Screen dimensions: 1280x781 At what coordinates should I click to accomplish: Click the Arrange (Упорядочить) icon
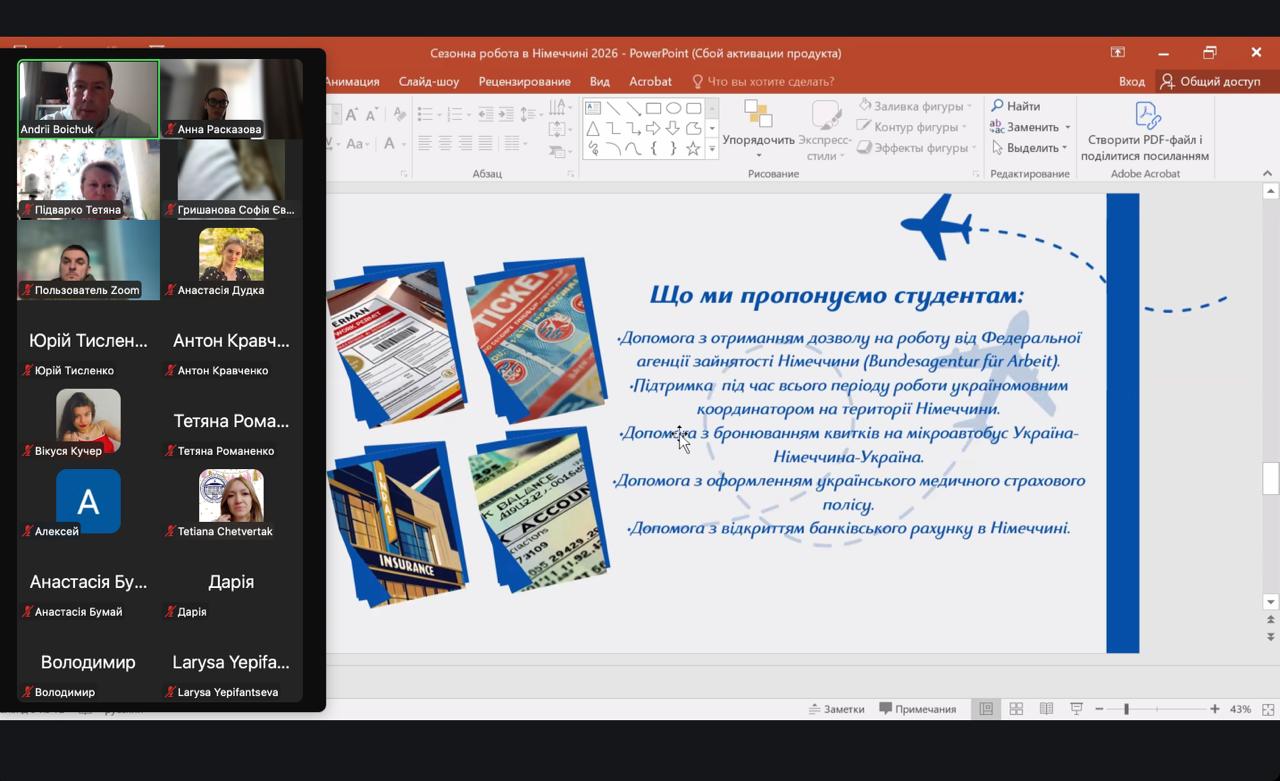(758, 116)
